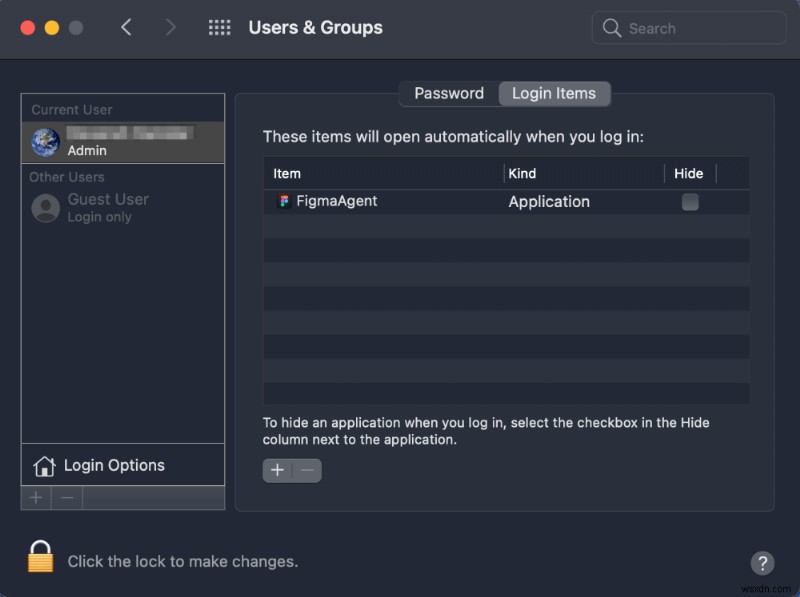Image resolution: width=800 pixels, height=597 pixels.
Task: Add a login item with the plus button
Action: coord(277,470)
